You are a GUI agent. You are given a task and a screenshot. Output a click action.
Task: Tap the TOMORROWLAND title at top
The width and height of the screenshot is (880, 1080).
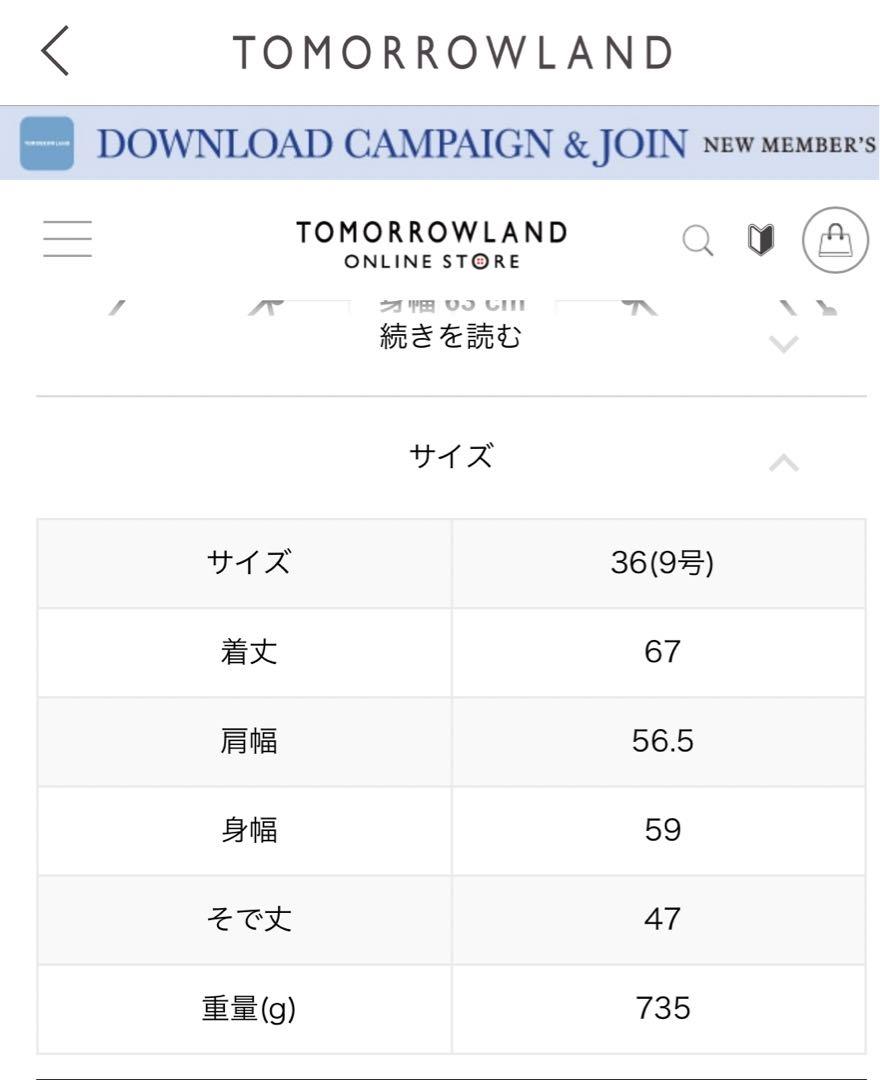tap(452, 52)
